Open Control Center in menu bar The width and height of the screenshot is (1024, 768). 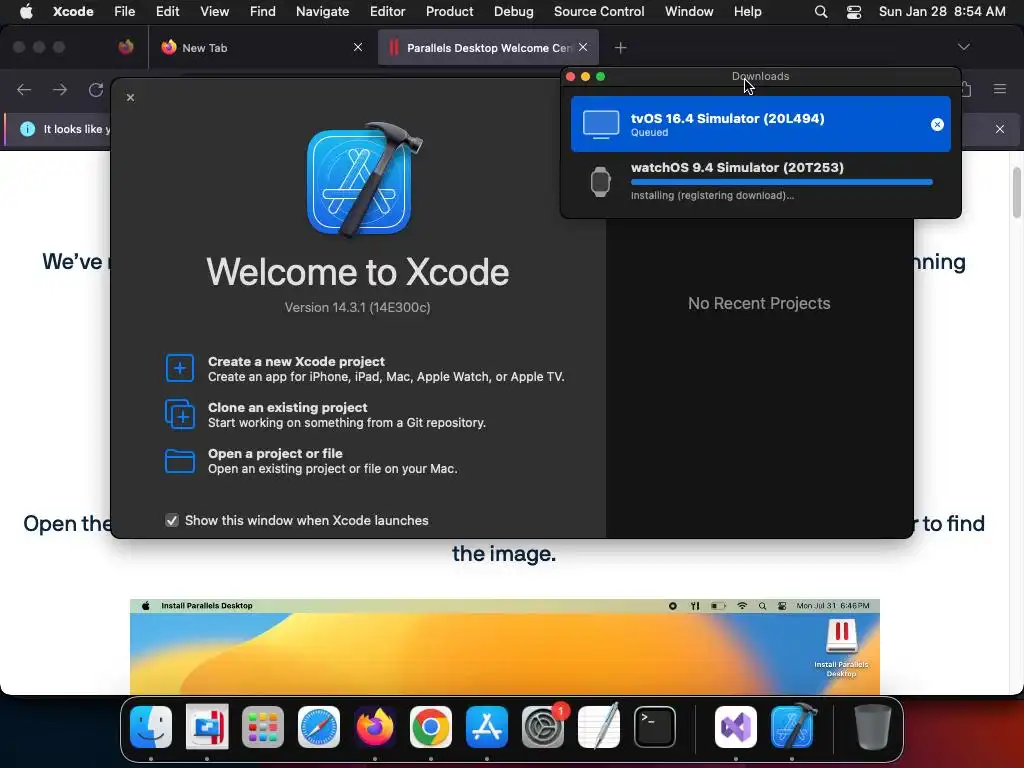[854, 12]
